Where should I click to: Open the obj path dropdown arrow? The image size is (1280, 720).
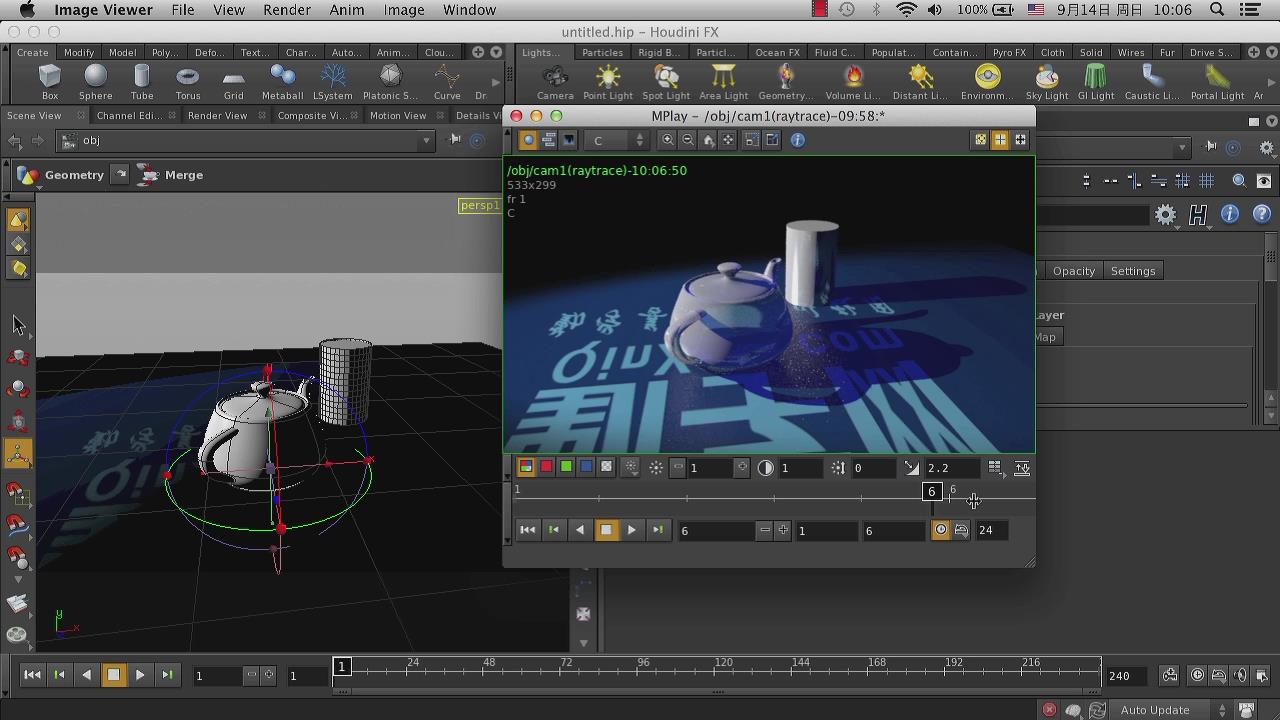pos(427,140)
